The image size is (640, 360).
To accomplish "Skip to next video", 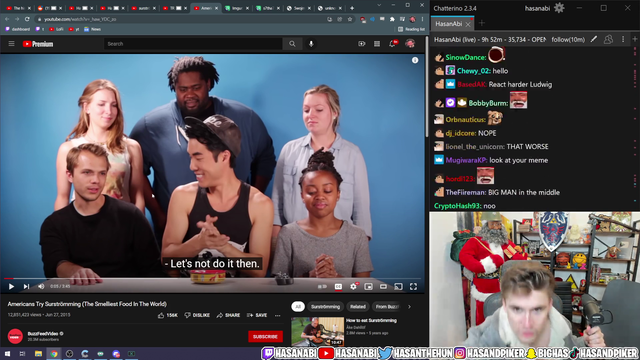I will (x=26, y=287).
